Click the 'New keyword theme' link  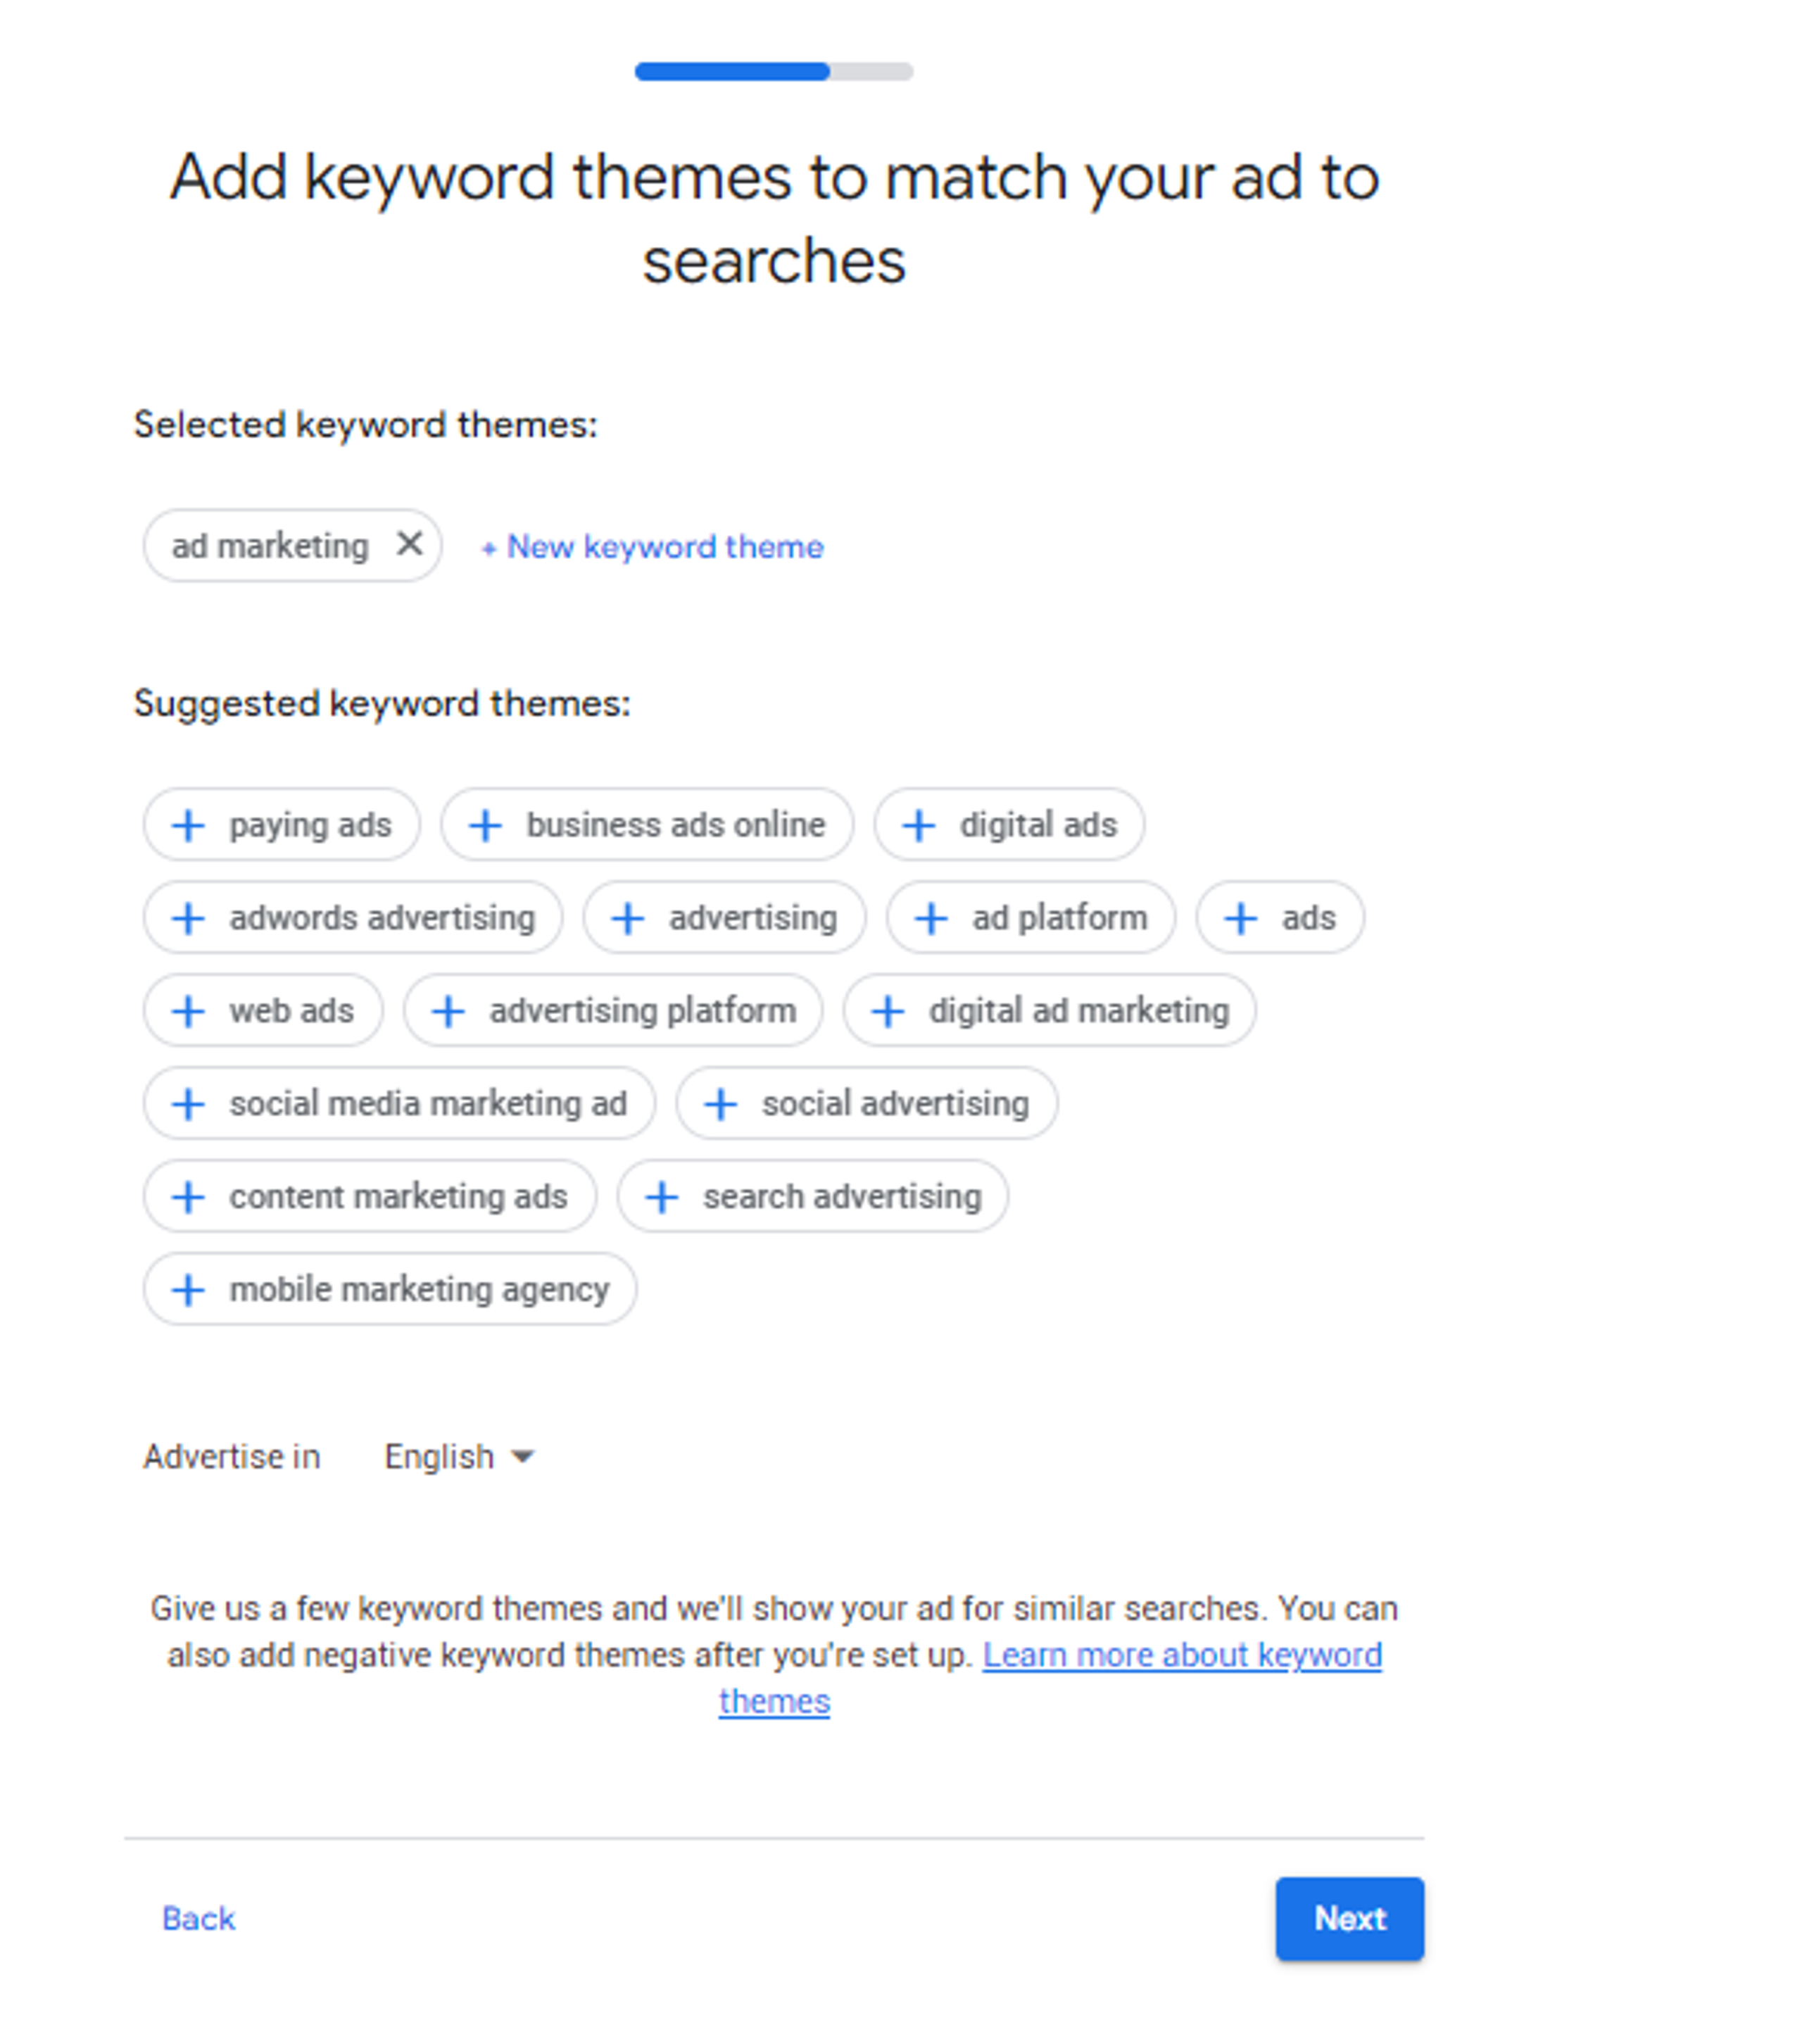tap(652, 547)
